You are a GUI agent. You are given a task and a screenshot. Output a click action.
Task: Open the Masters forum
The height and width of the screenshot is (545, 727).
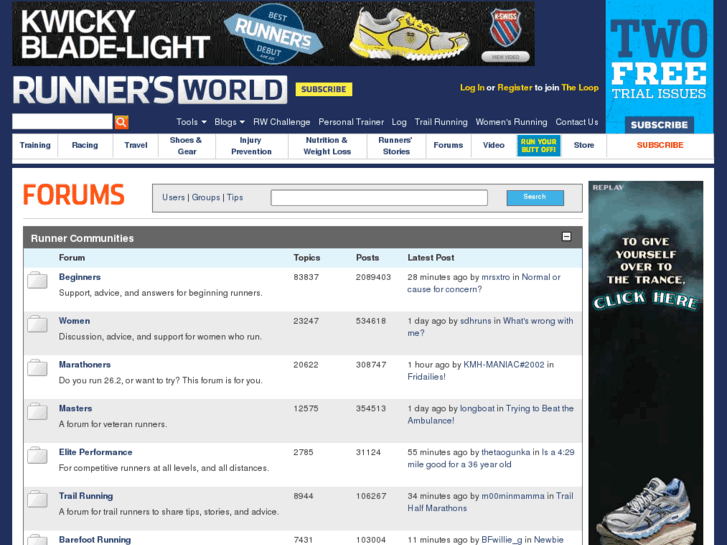[75, 408]
